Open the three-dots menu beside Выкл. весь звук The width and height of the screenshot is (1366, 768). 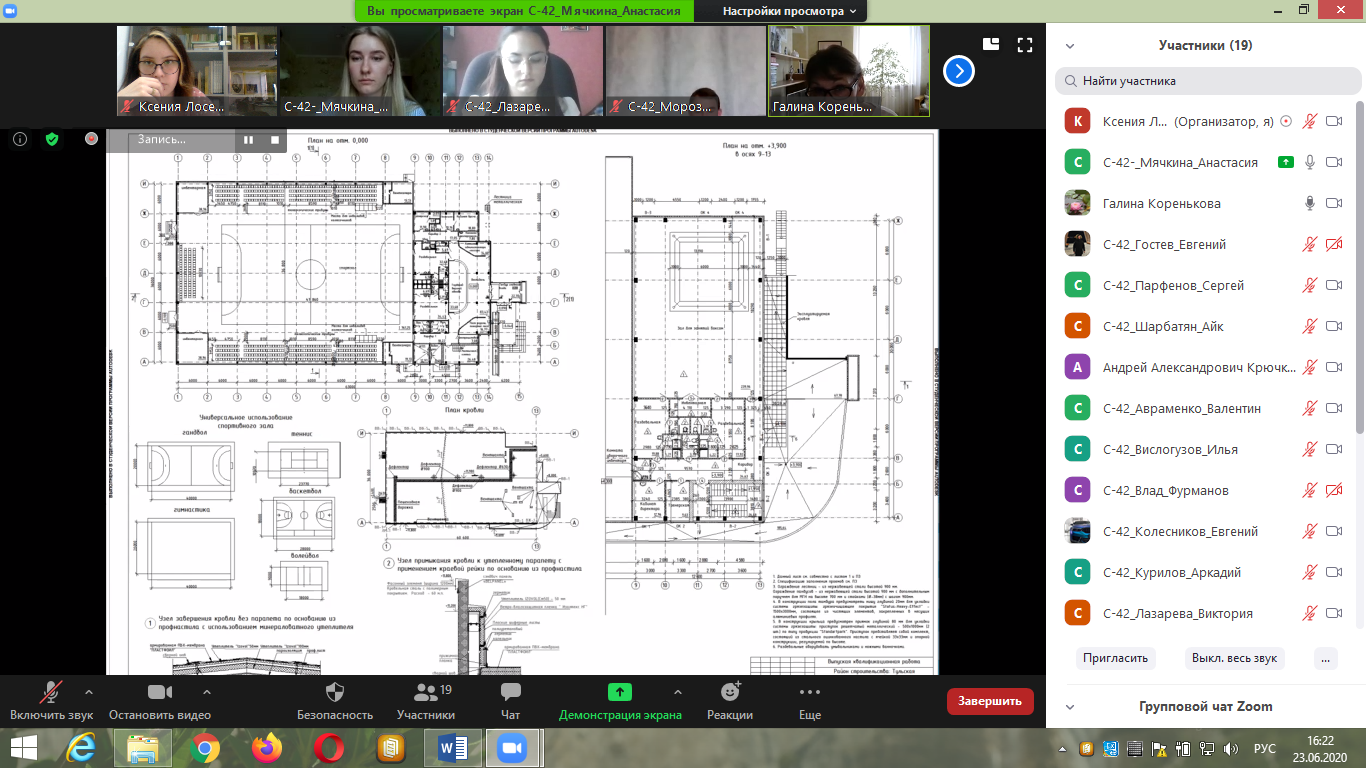coord(1326,658)
